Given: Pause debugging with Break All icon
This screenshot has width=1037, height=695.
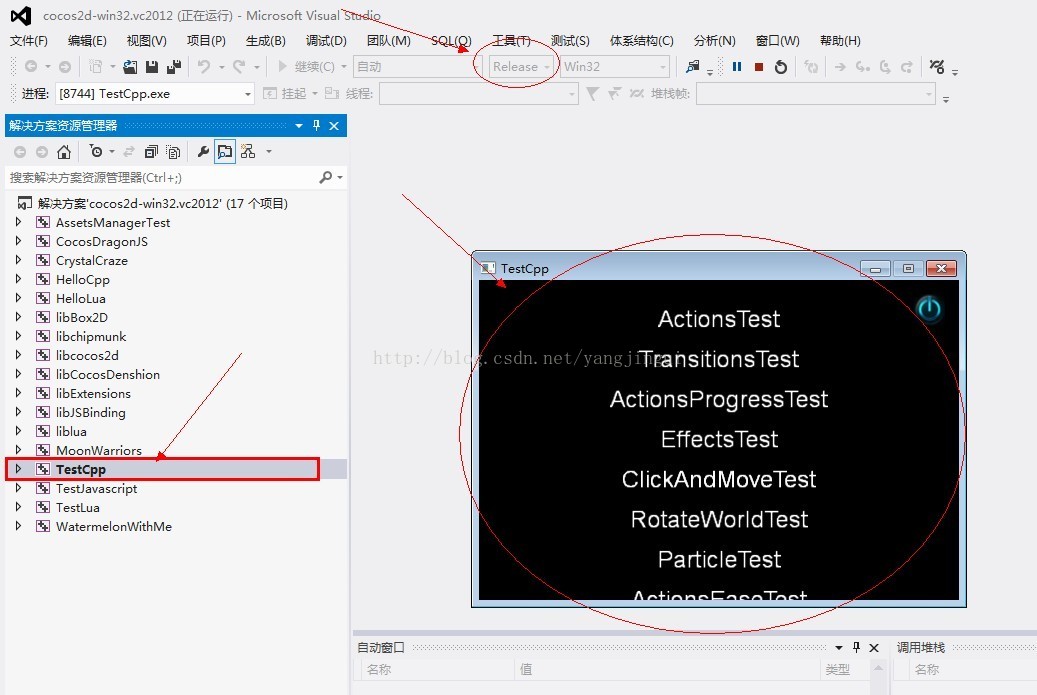Looking at the screenshot, I should 737,67.
